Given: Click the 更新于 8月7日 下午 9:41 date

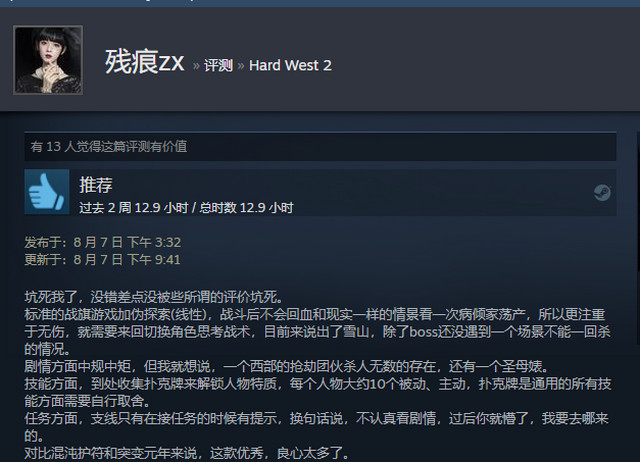Looking at the screenshot, I should click(102, 260).
